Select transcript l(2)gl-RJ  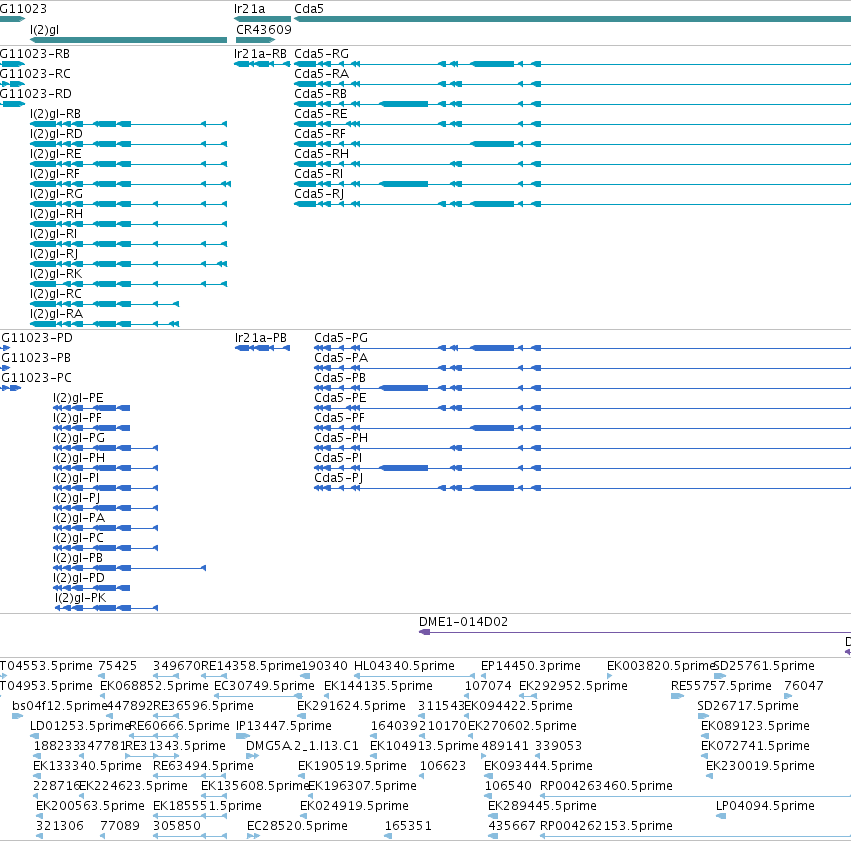[128, 264]
